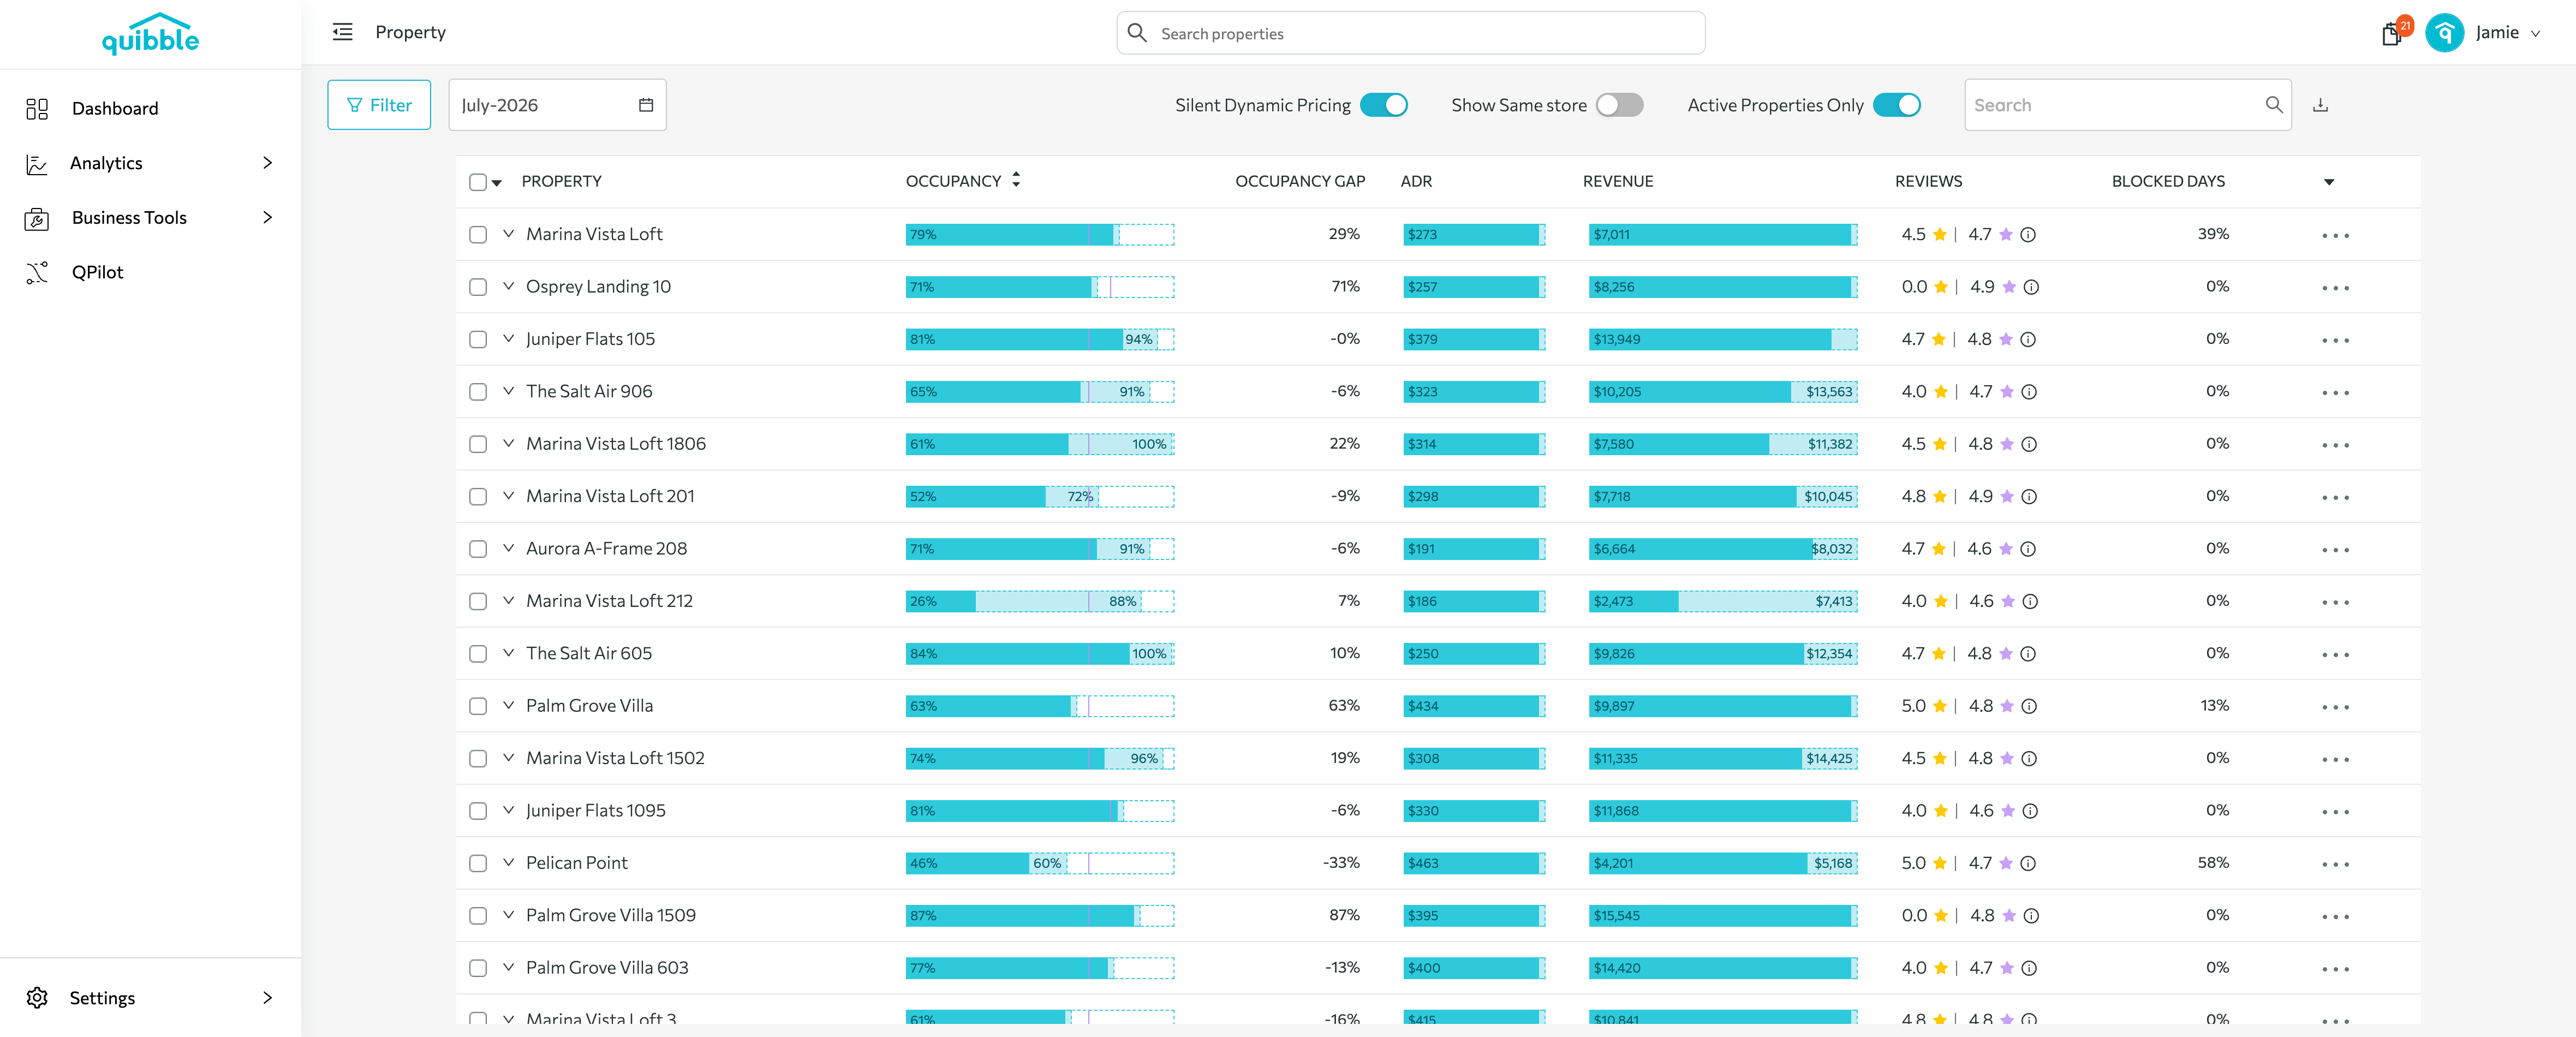Collapse the sidebar with the menu icon
Image resolution: width=2576 pixels, height=1037 pixels.
pyautogui.click(x=343, y=32)
